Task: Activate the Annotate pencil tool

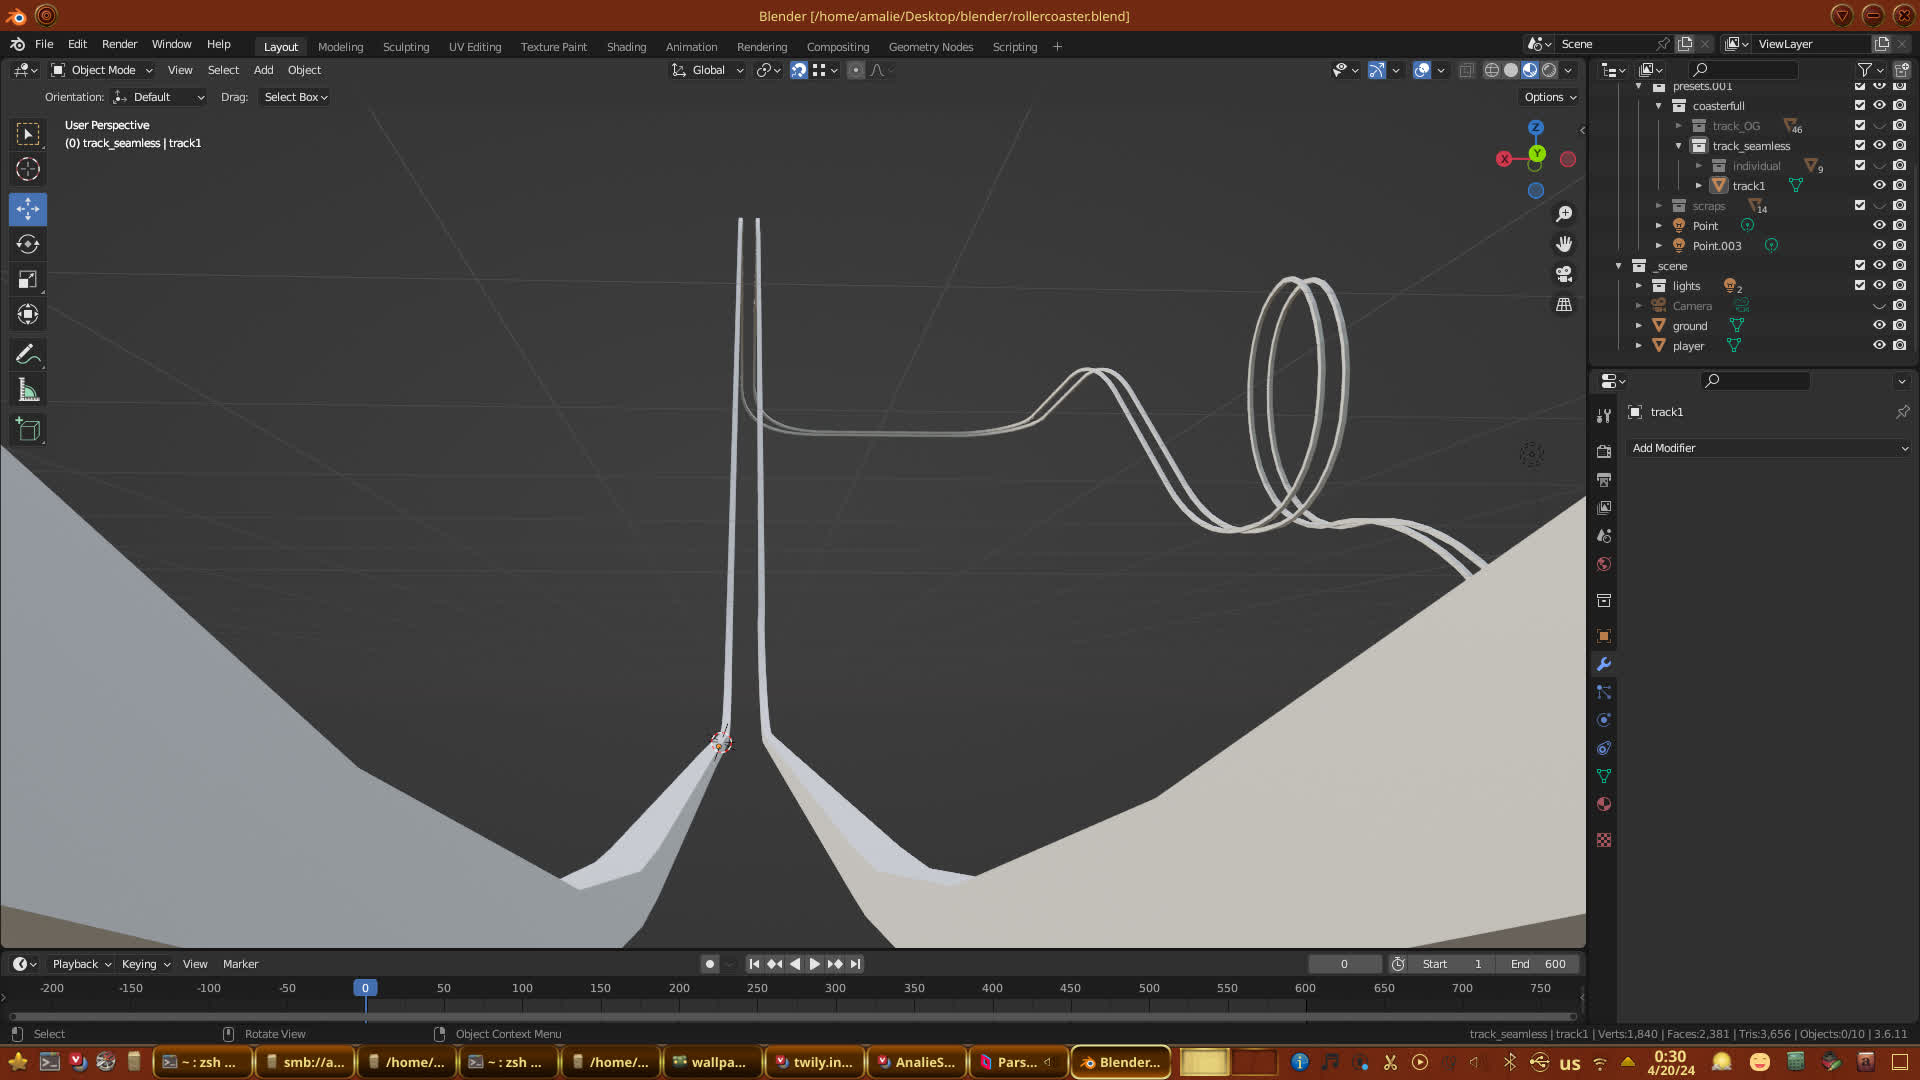Action: 28,355
